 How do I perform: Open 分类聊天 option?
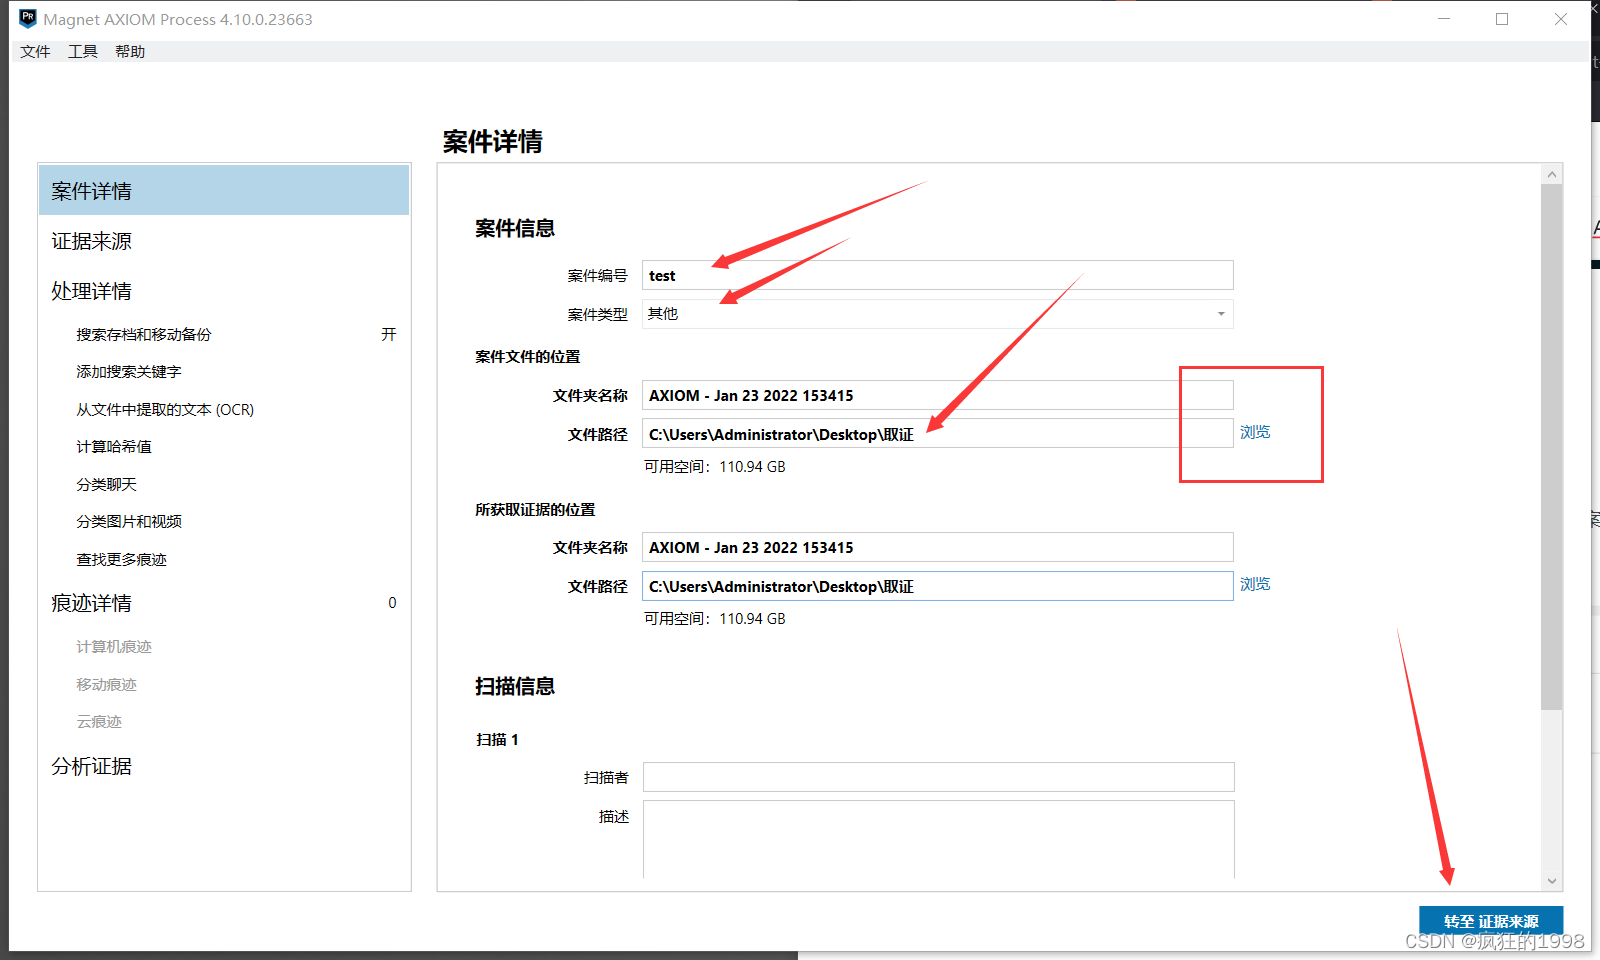106,485
